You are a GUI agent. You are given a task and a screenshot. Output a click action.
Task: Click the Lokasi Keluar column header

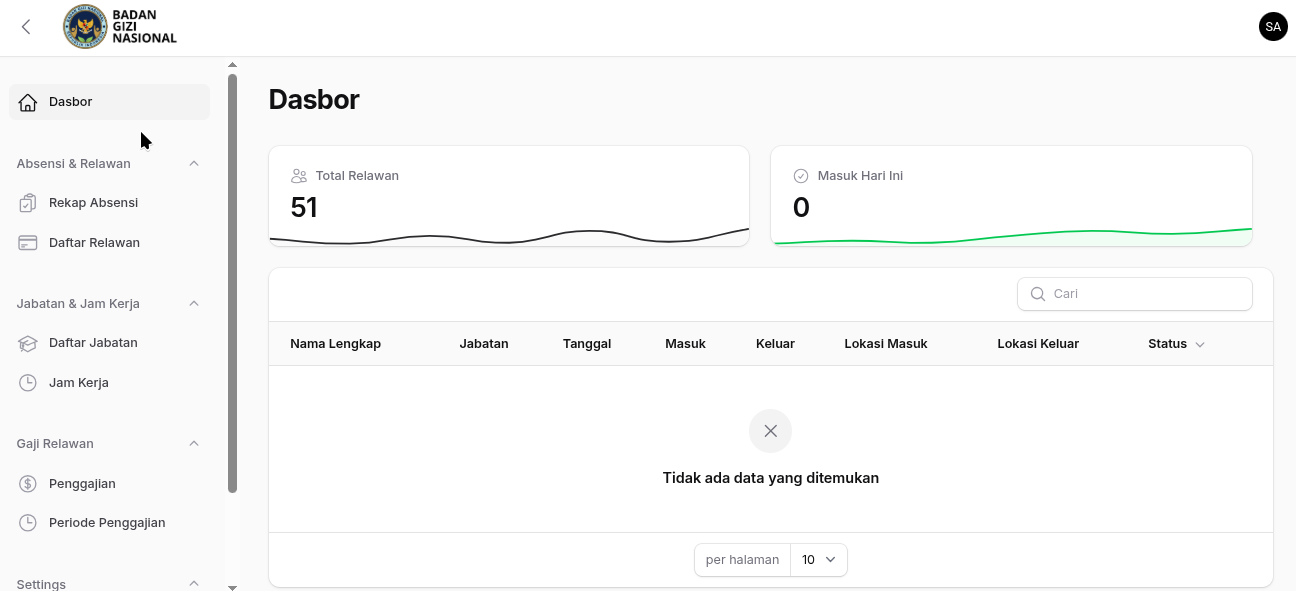tap(1038, 344)
